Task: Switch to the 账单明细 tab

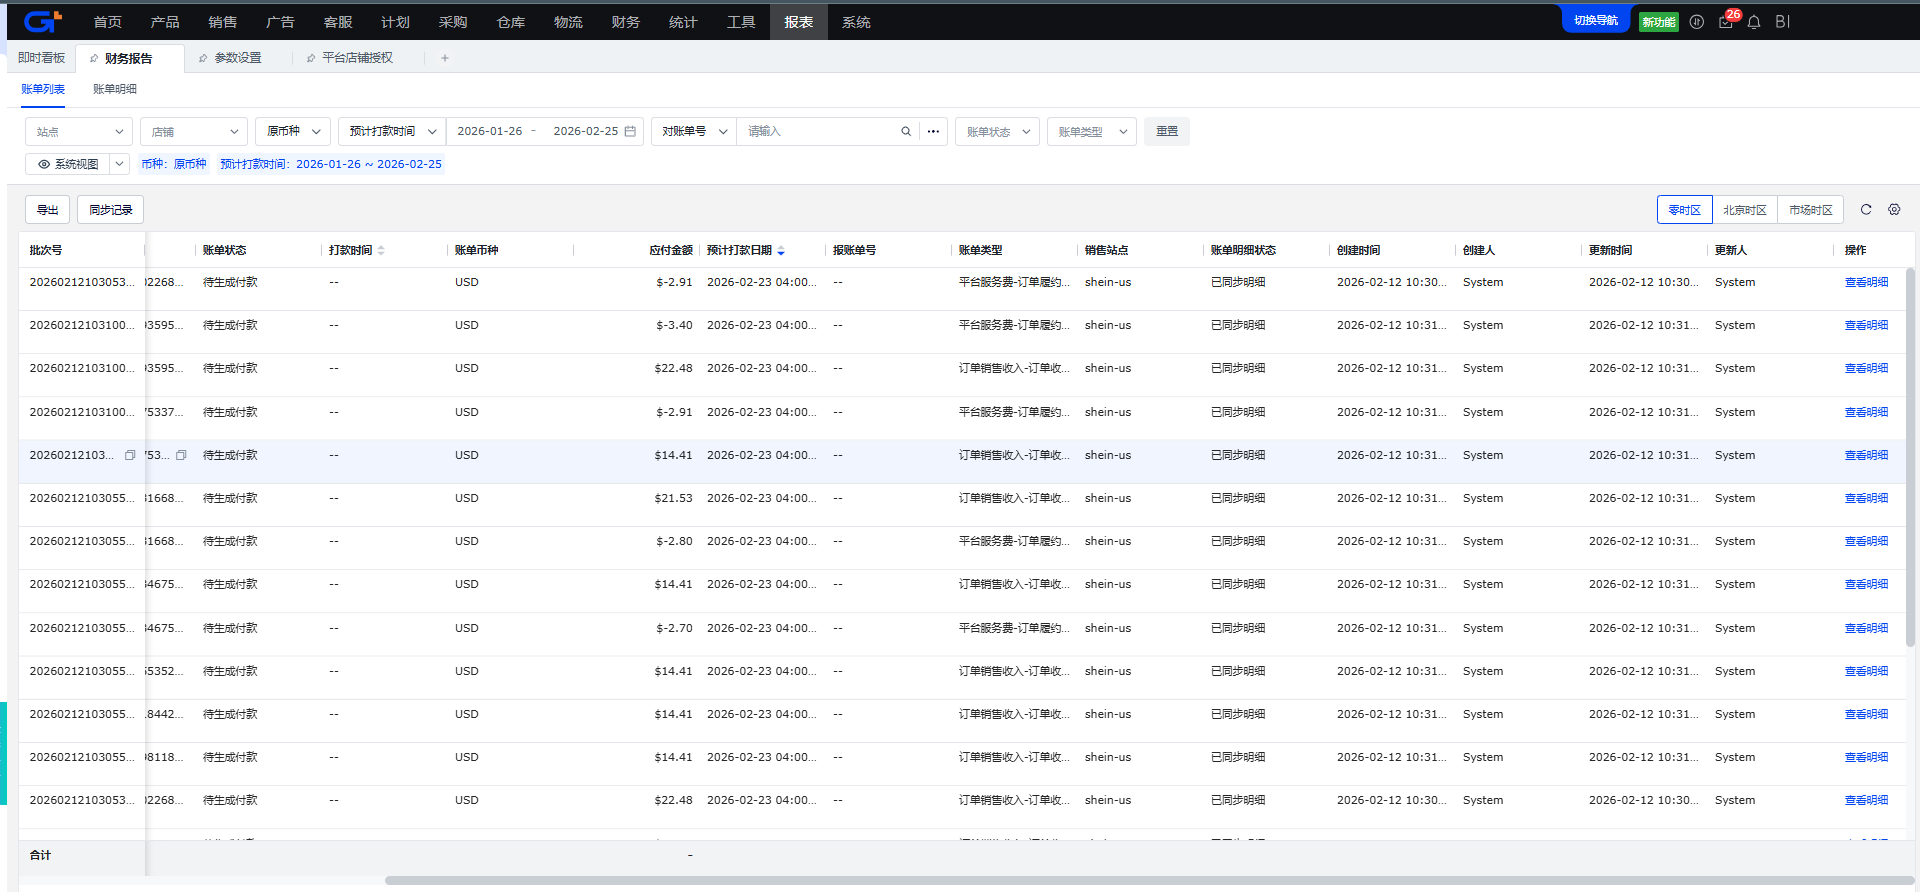Action: (115, 89)
